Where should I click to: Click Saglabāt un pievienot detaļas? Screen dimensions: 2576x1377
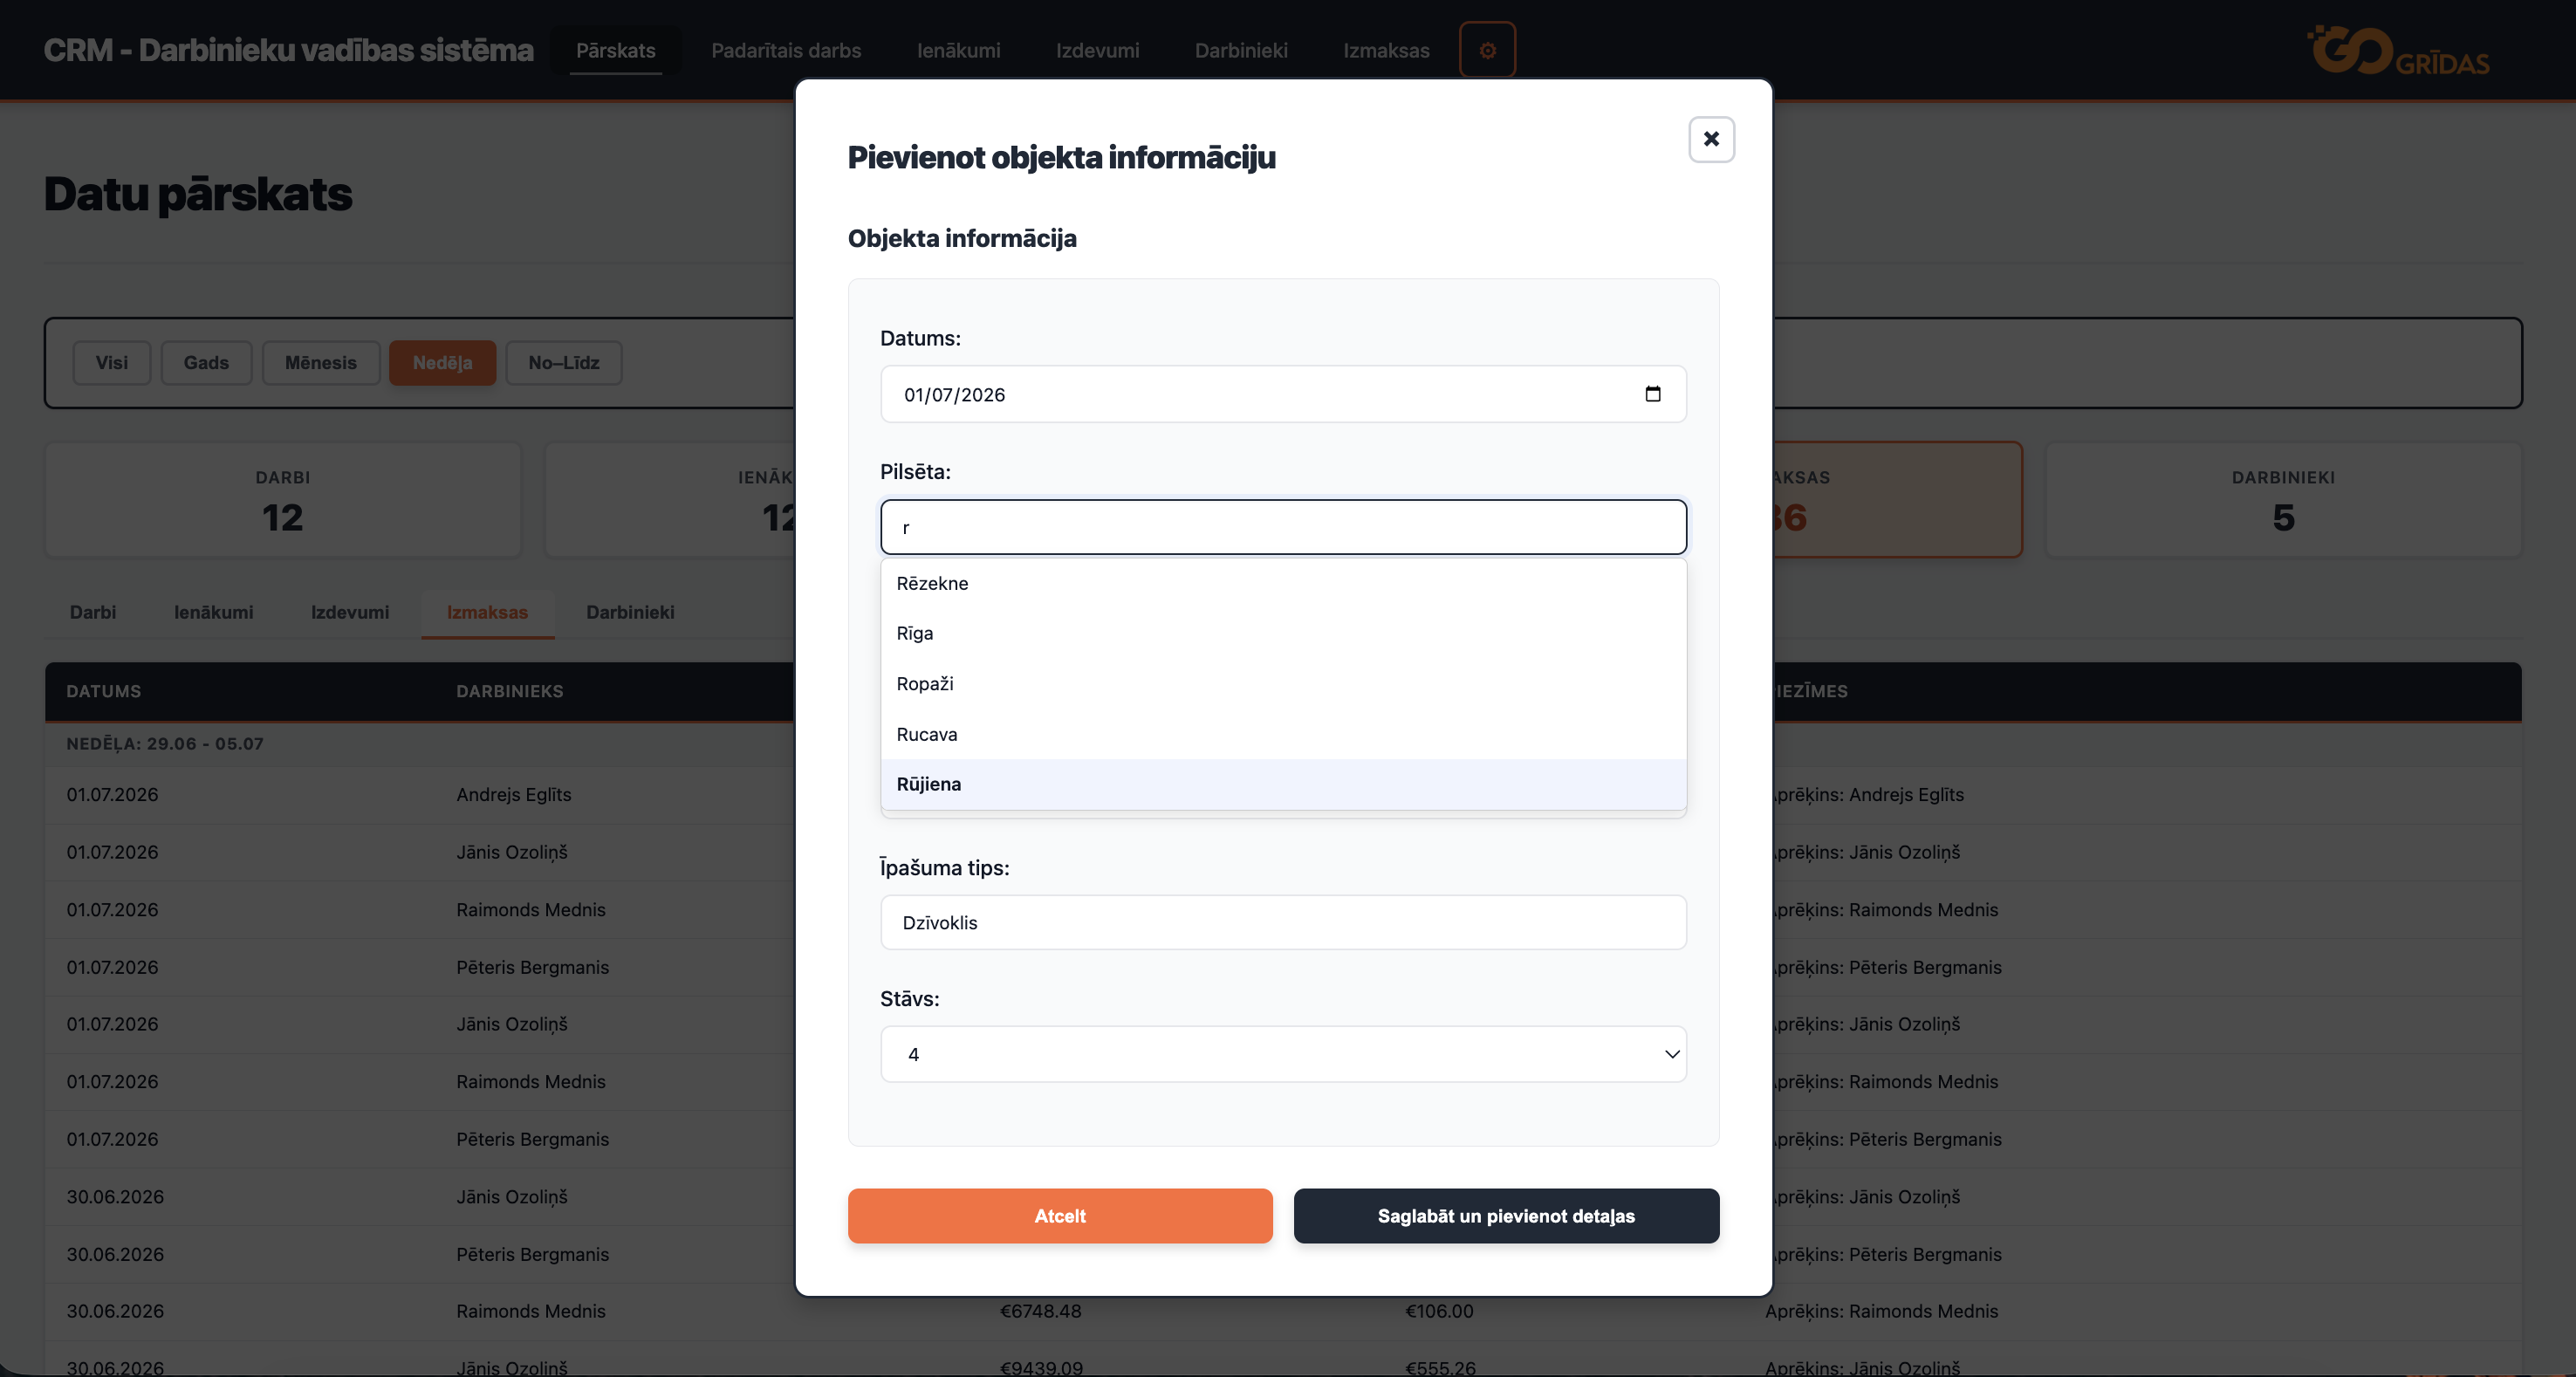[x=1506, y=1216]
